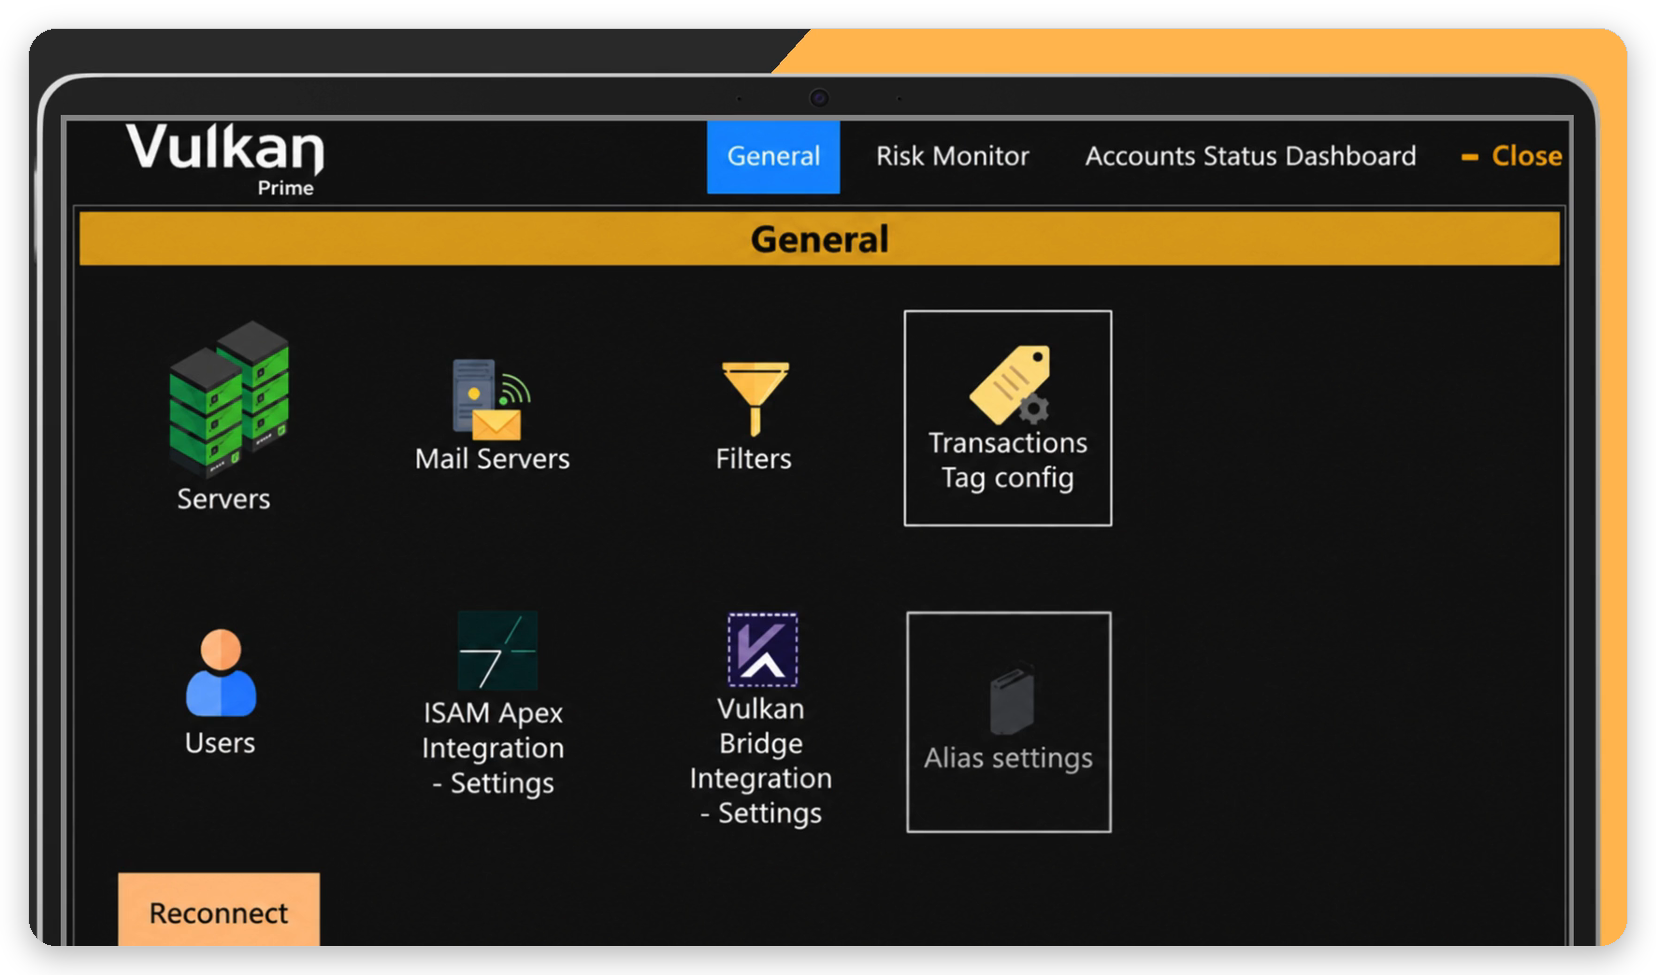Image resolution: width=1656 pixels, height=975 pixels.
Task: Open the Transactions Tag config tile
Action: [x=1008, y=418]
